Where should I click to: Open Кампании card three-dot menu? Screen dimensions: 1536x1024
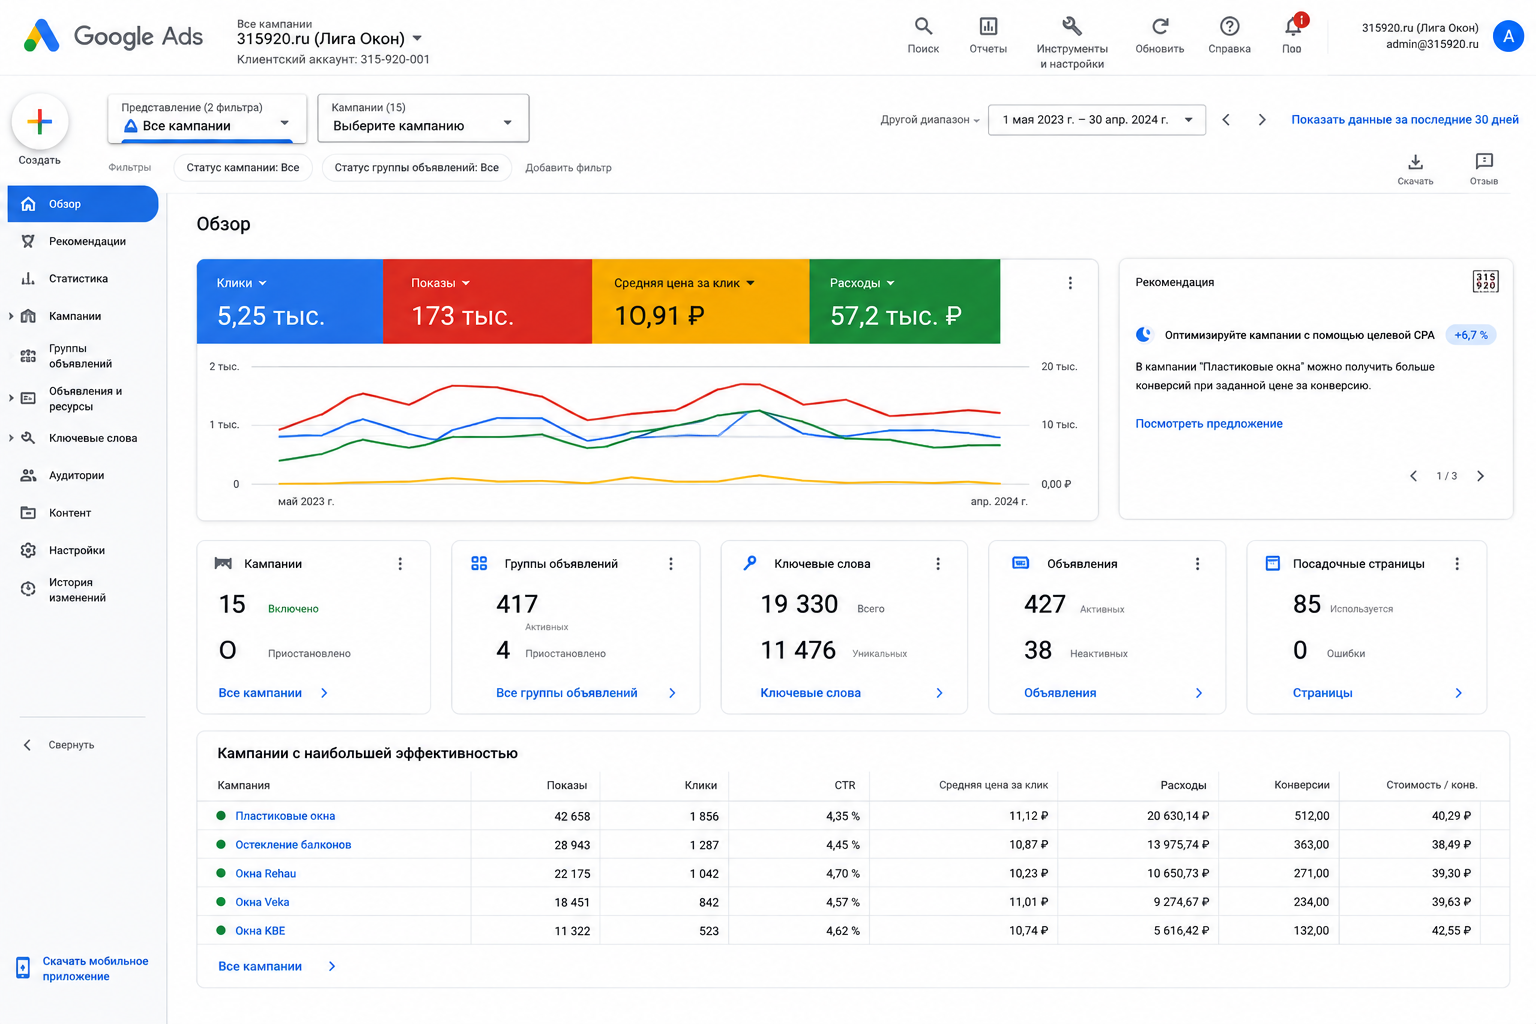tap(400, 564)
